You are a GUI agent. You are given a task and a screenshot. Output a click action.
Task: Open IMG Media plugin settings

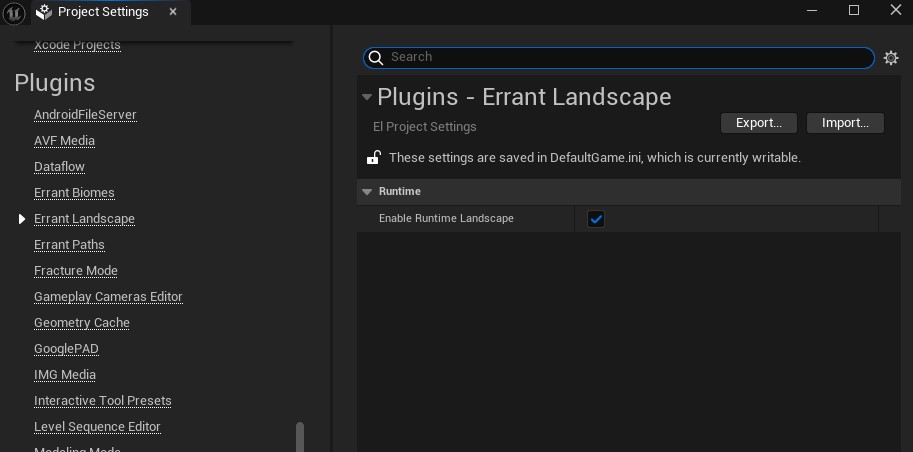tap(65, 375)
